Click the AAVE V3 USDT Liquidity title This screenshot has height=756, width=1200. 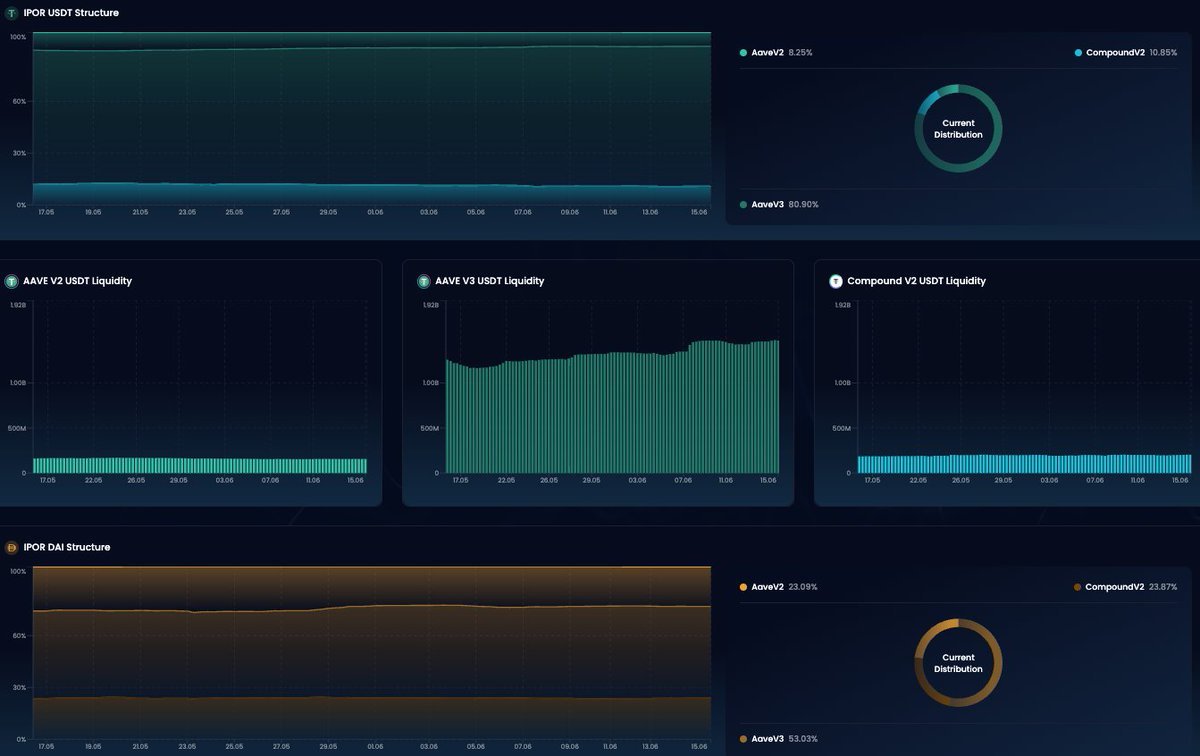[490, 281]
